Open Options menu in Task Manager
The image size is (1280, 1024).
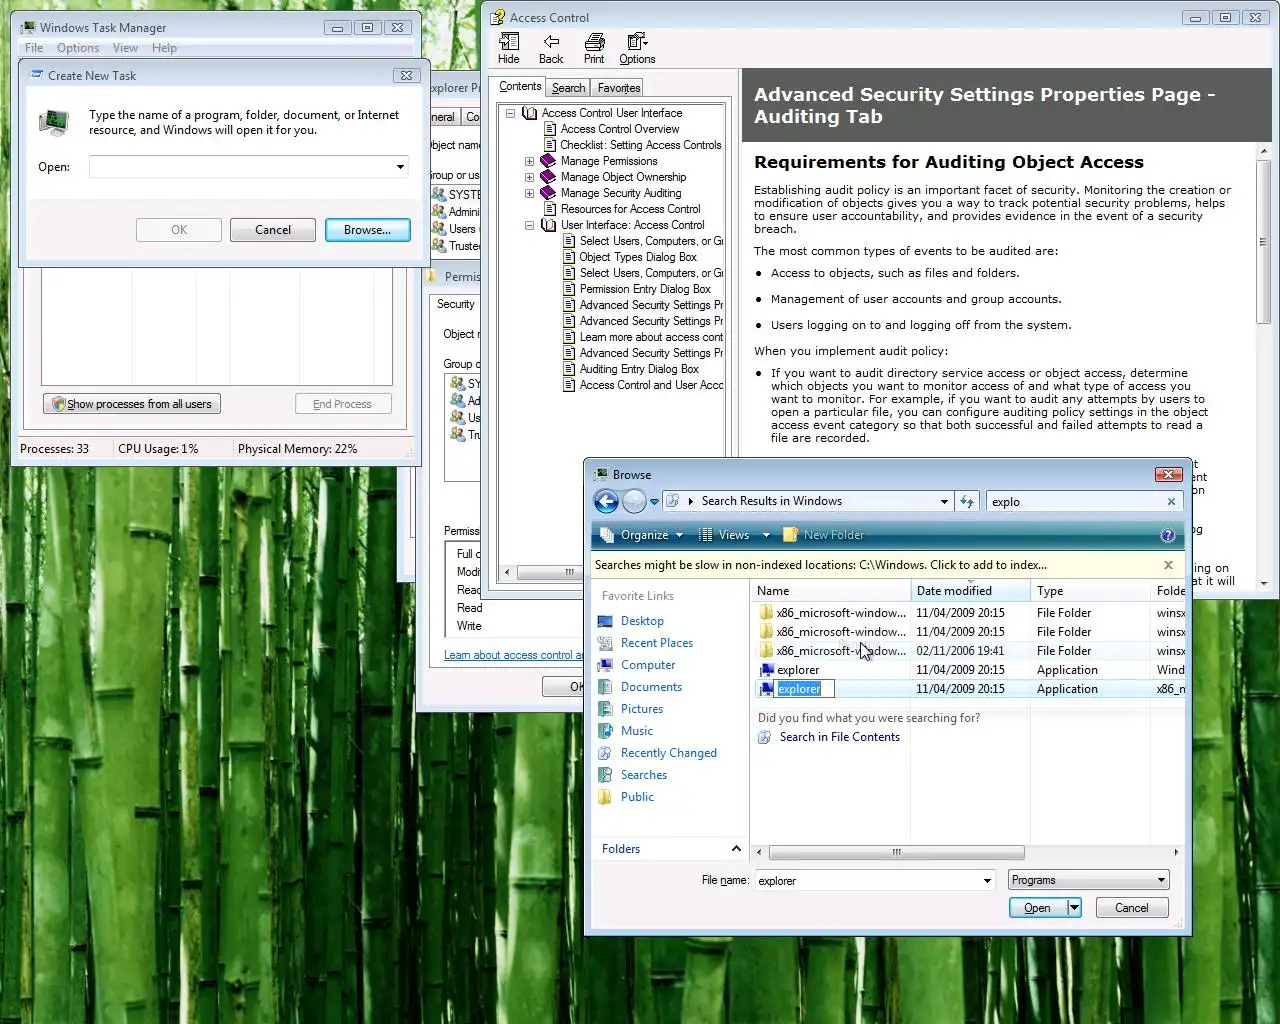coord(78,48)
